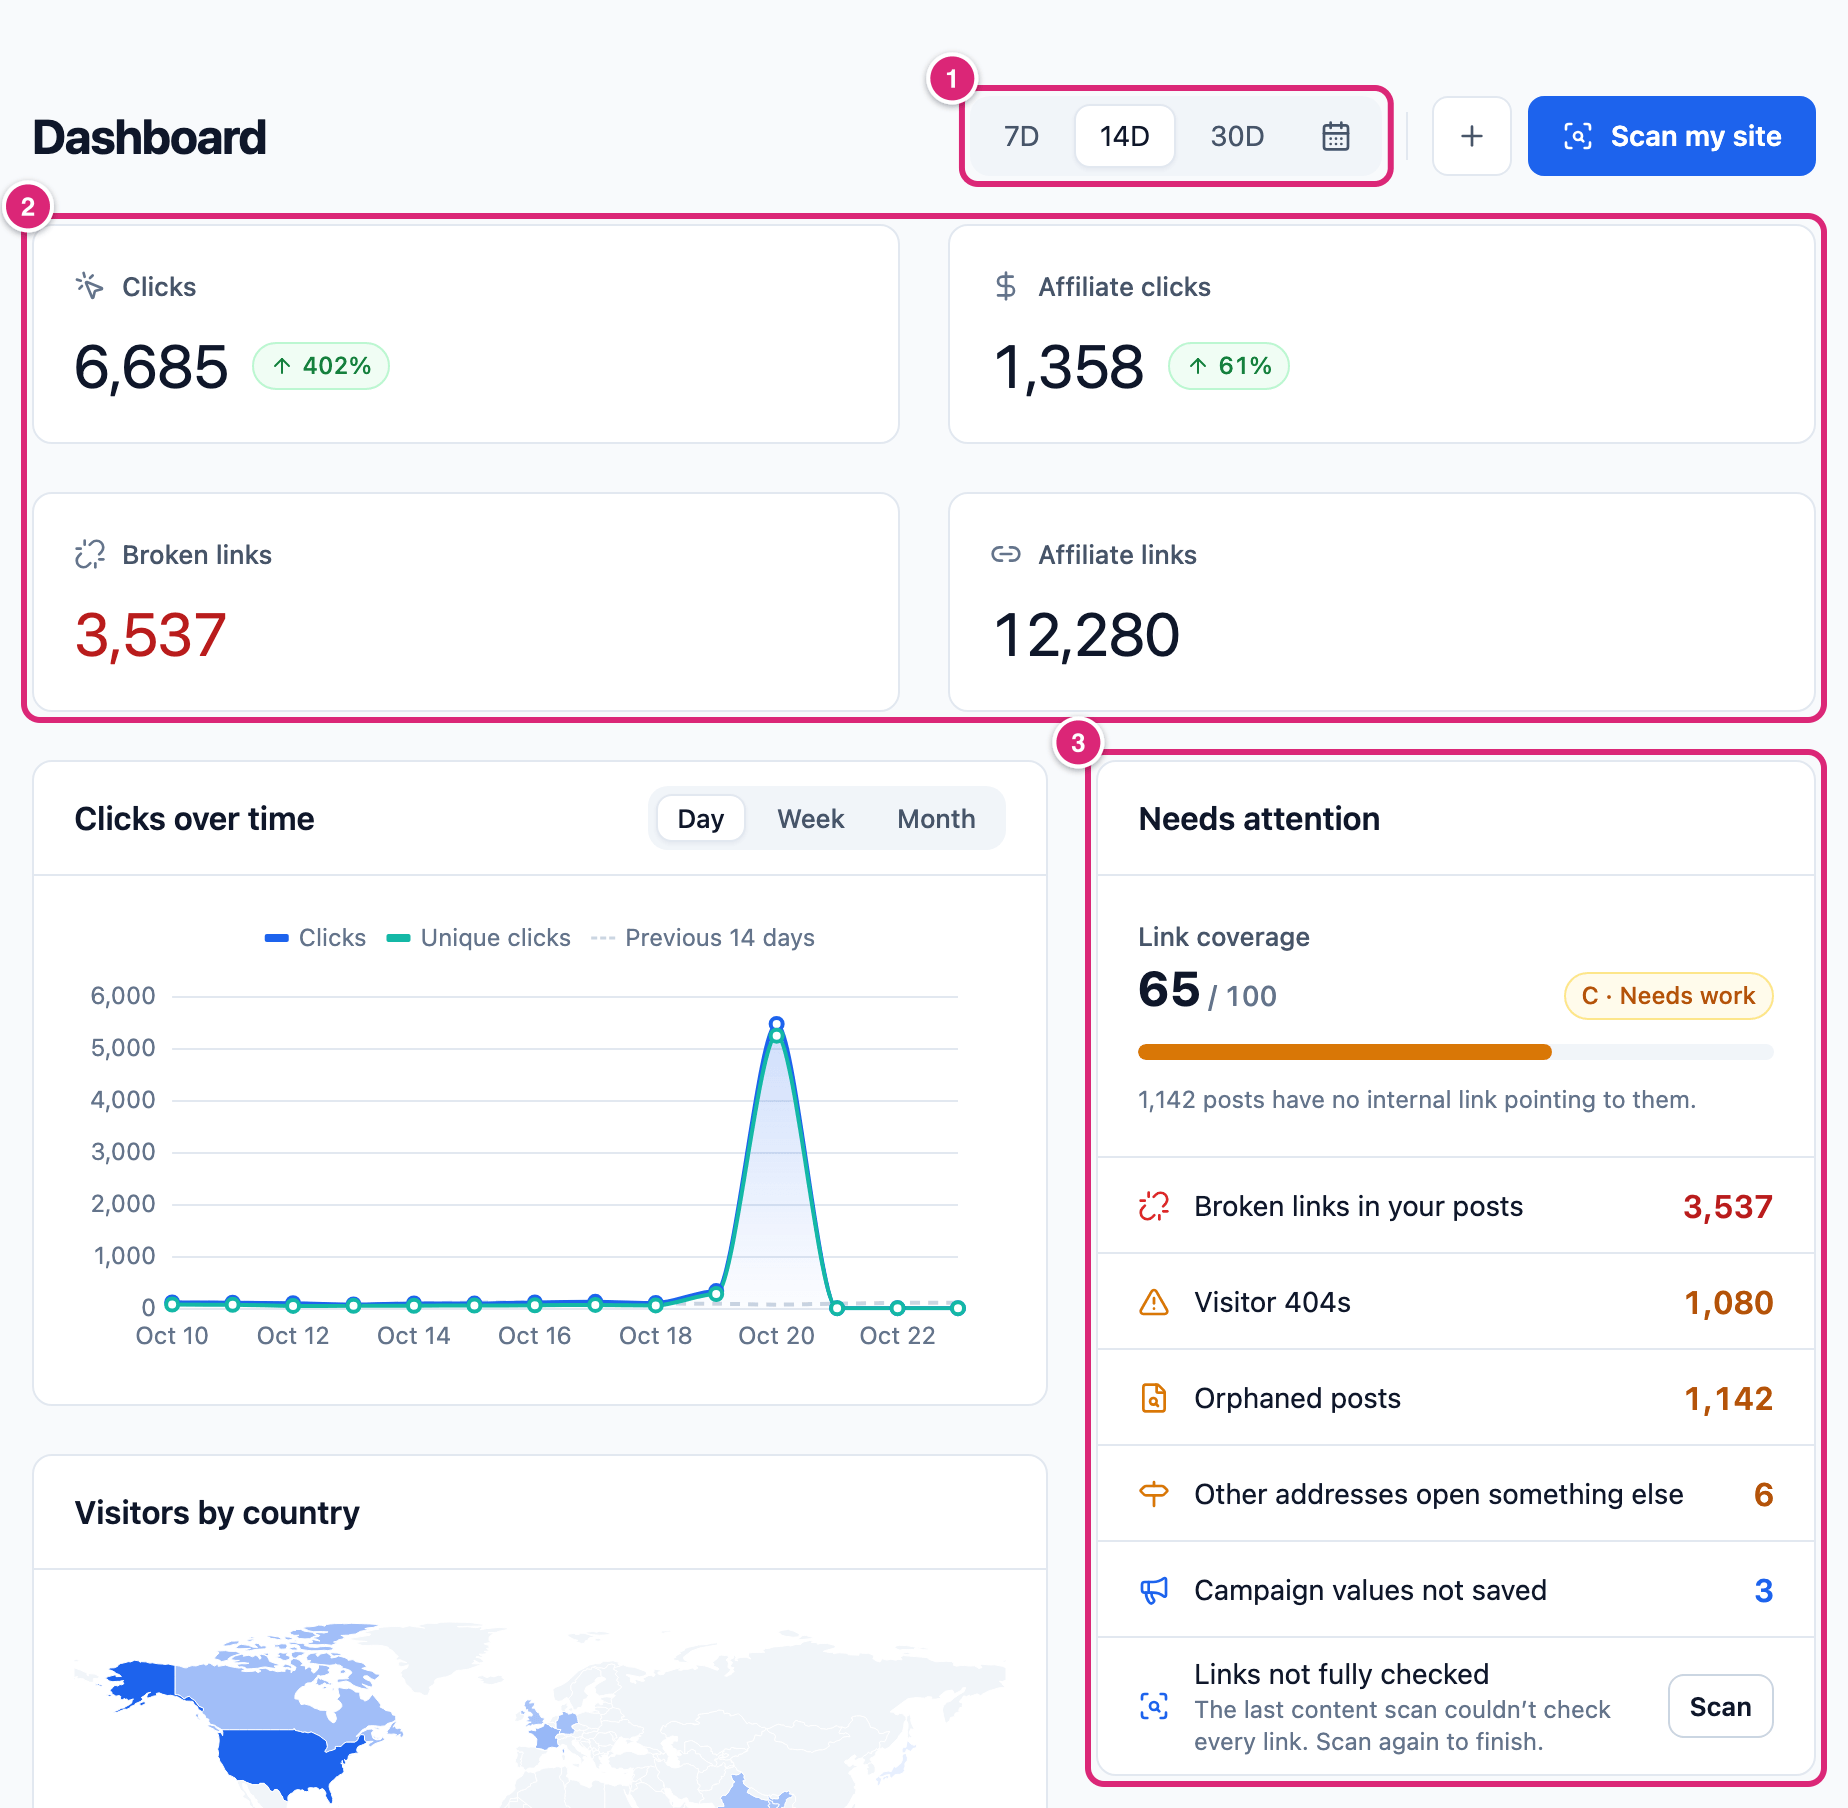Click the Clicks over time heading
The height and width of the screenshot is (1808, 1848).
194,818
